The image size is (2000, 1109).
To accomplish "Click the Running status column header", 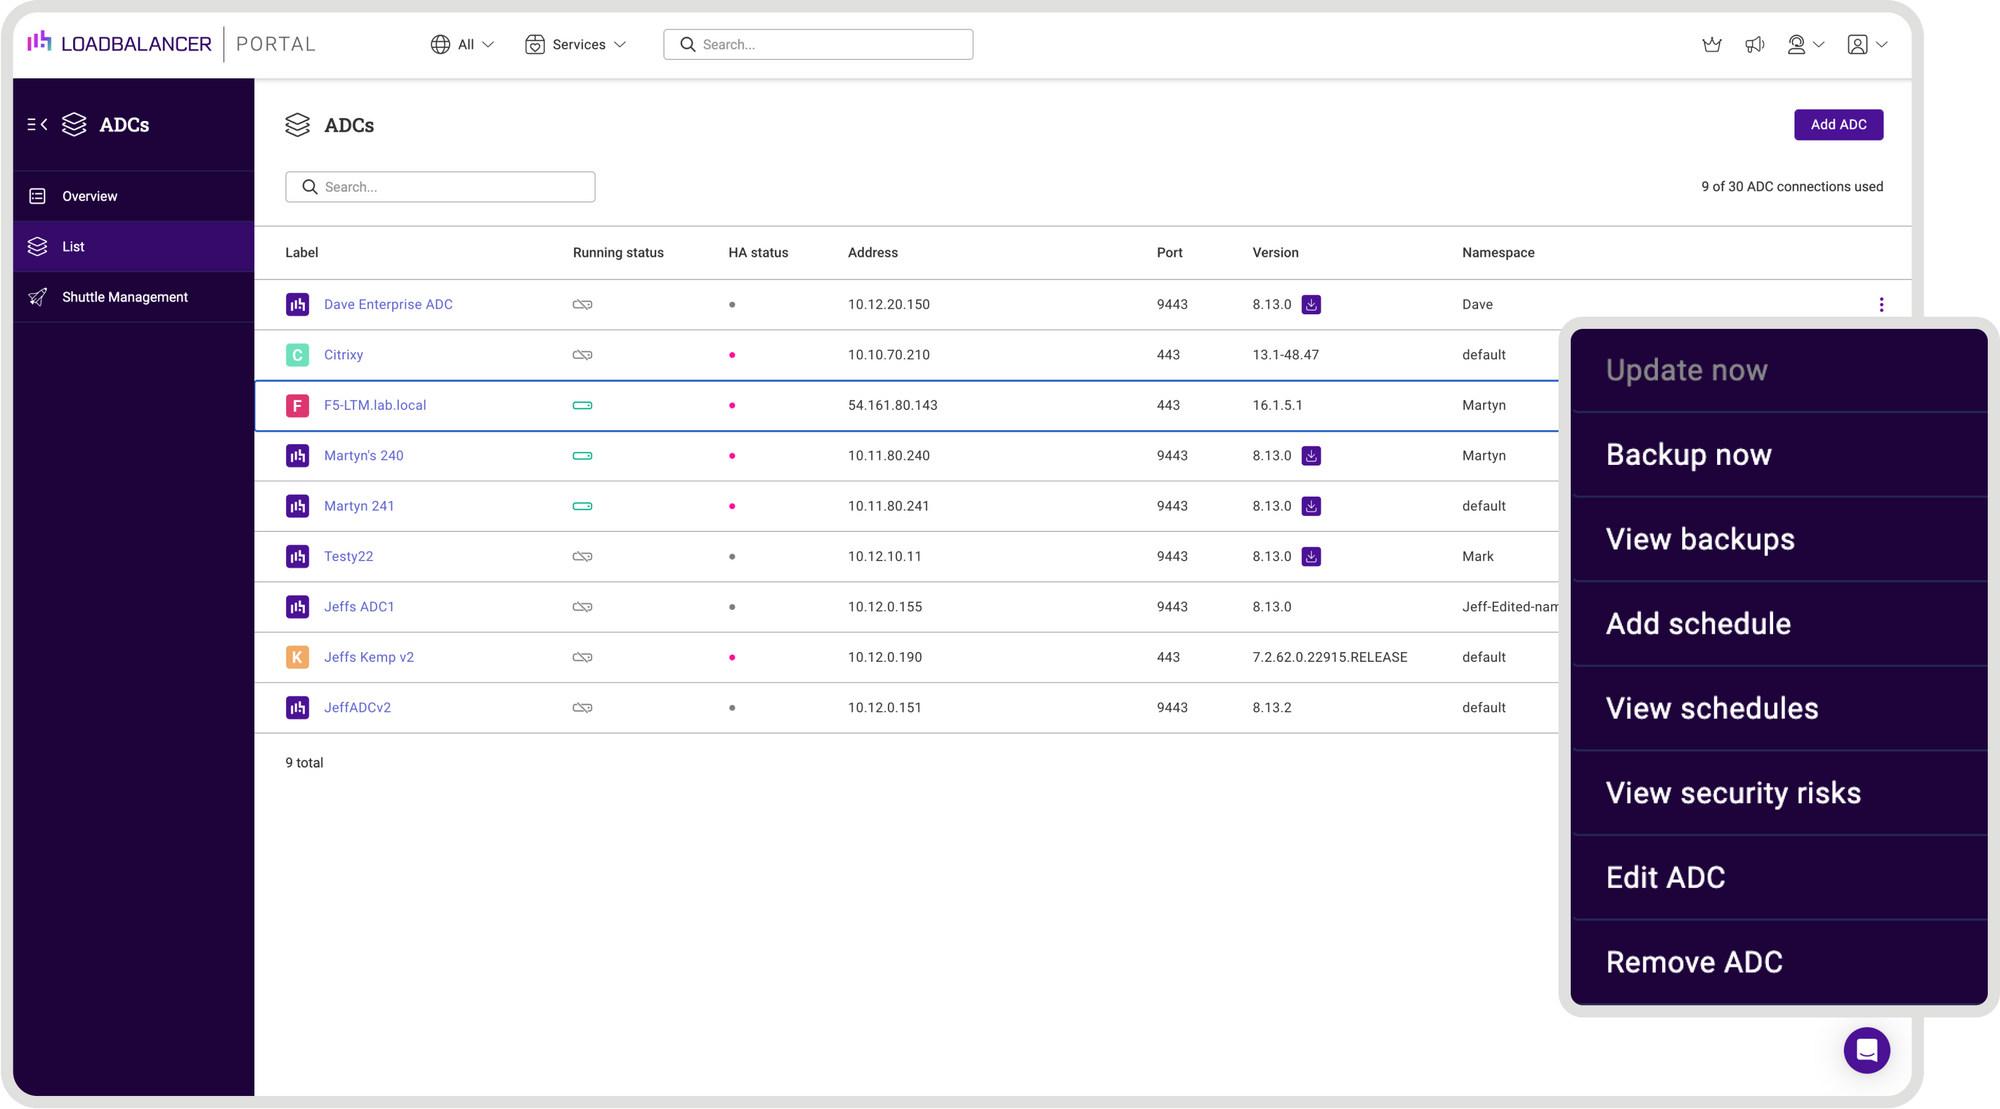I will (x=618, y=253).
